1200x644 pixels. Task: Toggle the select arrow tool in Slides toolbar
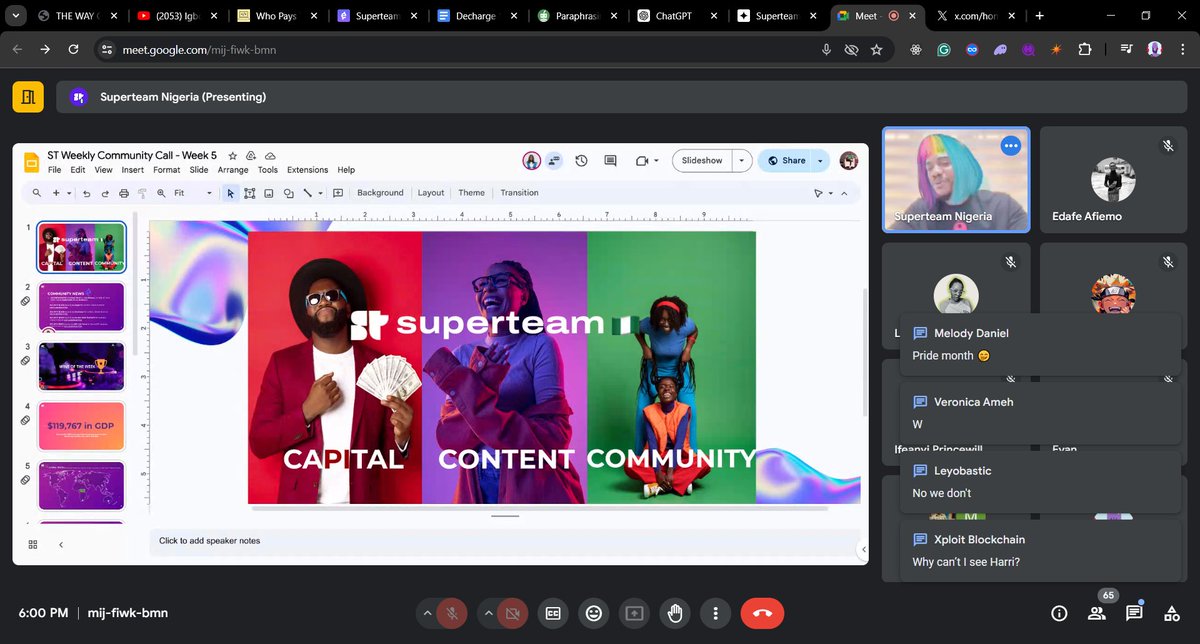231,193
